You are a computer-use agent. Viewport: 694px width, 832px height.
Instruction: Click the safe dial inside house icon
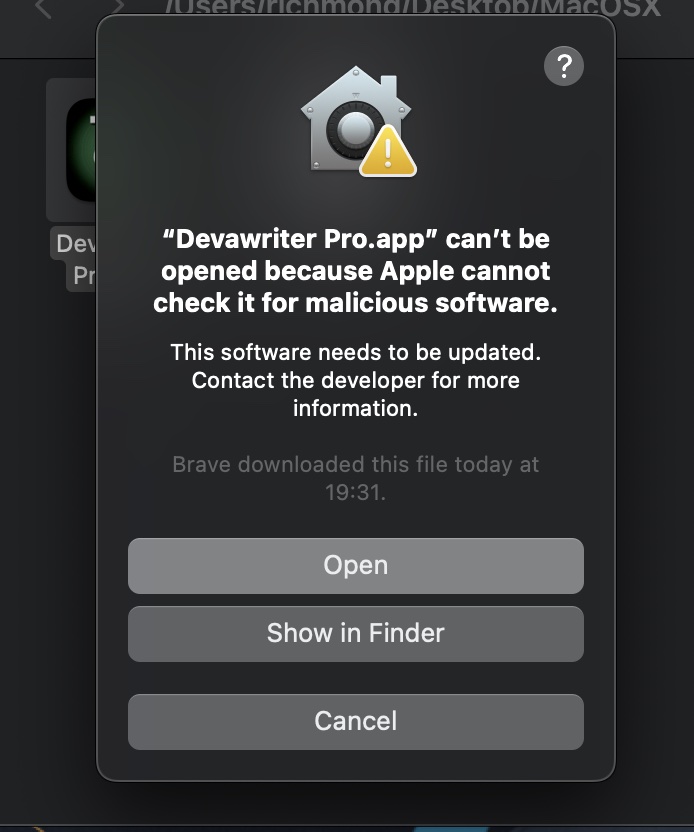pos(355,129)
